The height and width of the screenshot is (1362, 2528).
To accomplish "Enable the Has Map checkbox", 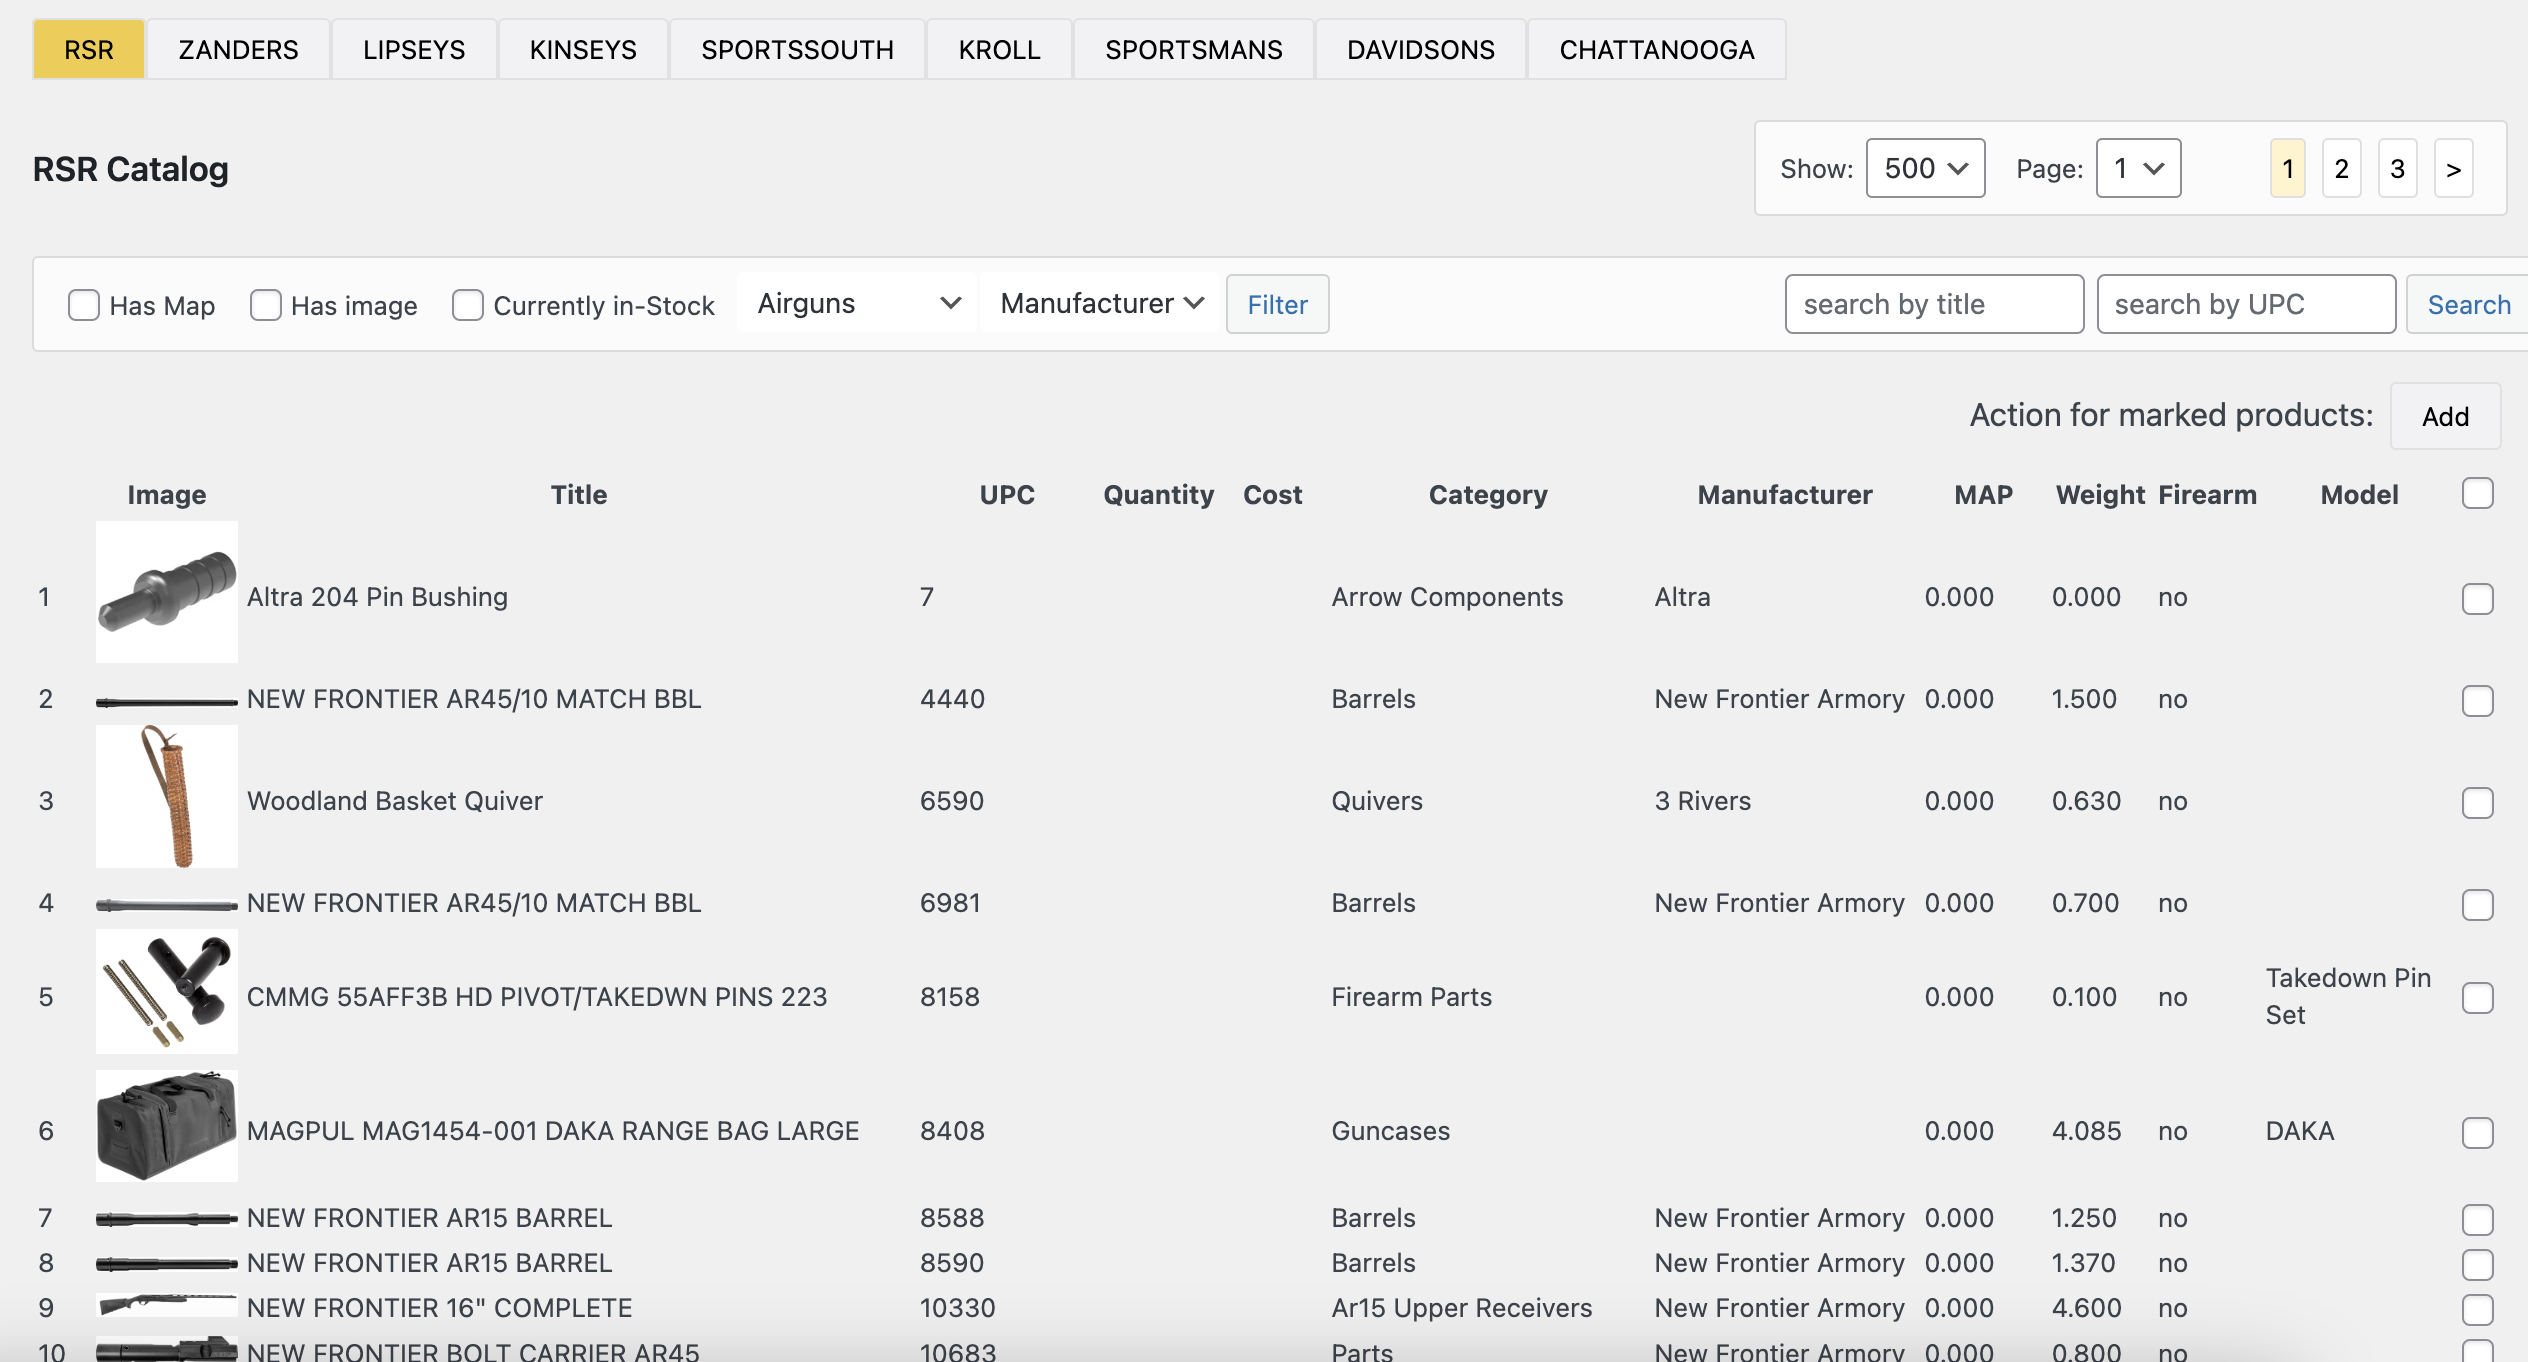I will coord(84,305).
